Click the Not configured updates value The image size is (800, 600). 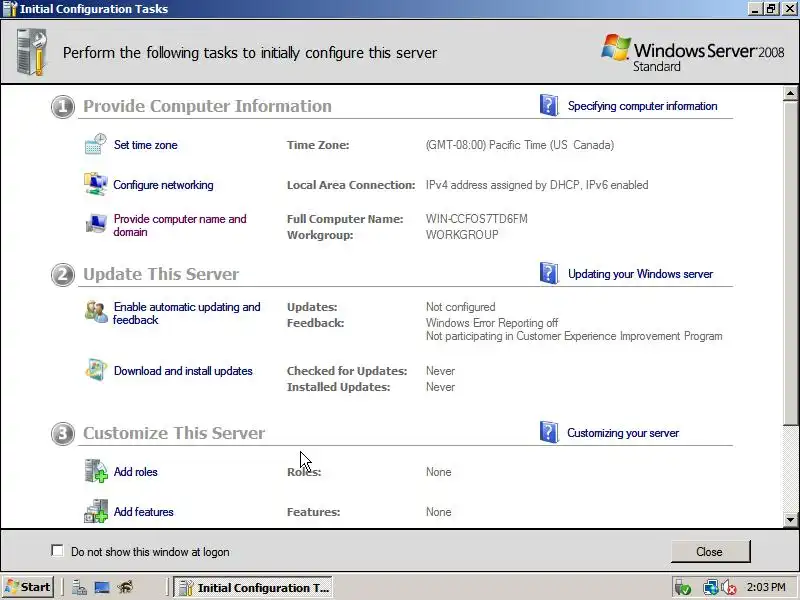point(460,307)
